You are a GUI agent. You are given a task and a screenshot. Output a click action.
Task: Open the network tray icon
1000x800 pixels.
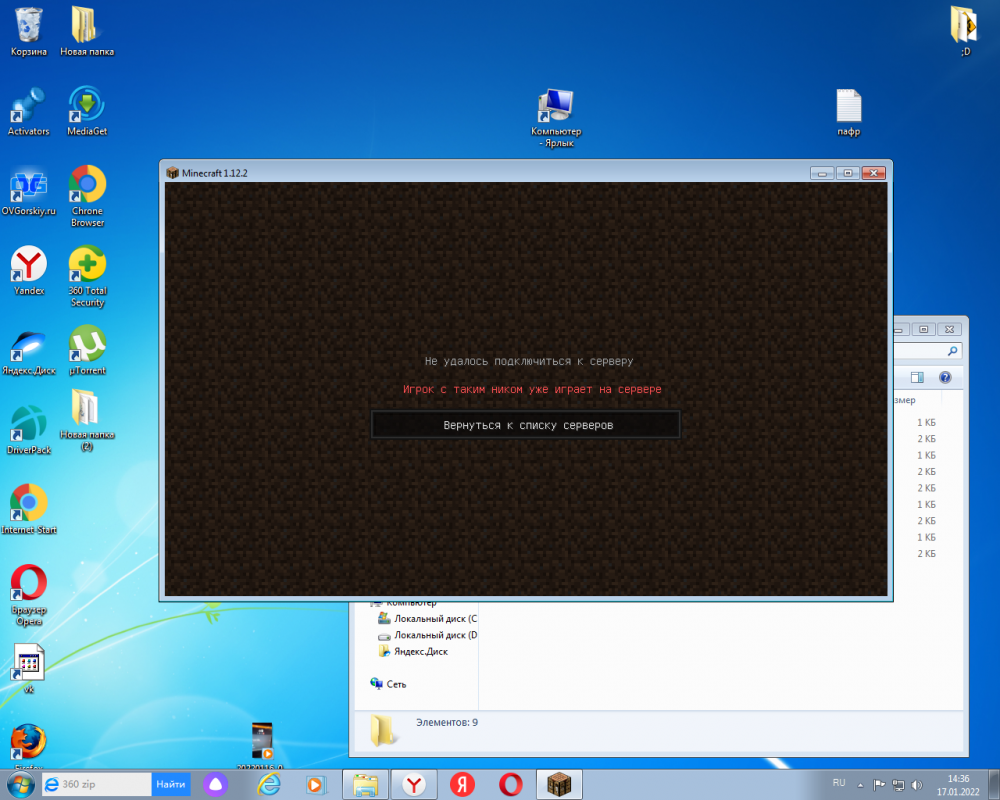pyautogui.click(x=898, y=785)
